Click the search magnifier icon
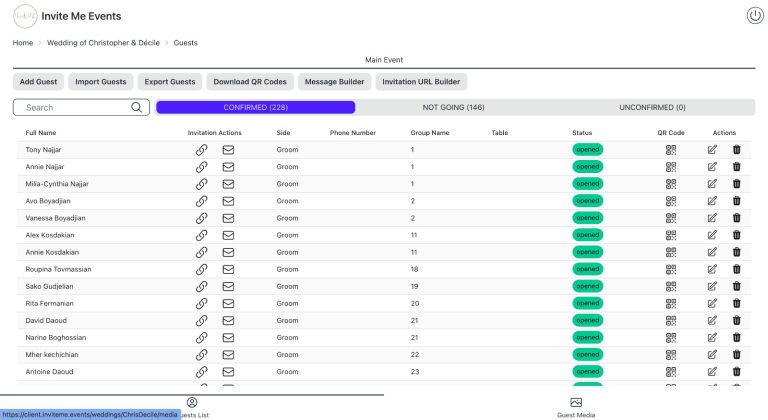 pyautogui.click(x=137, y=107)
